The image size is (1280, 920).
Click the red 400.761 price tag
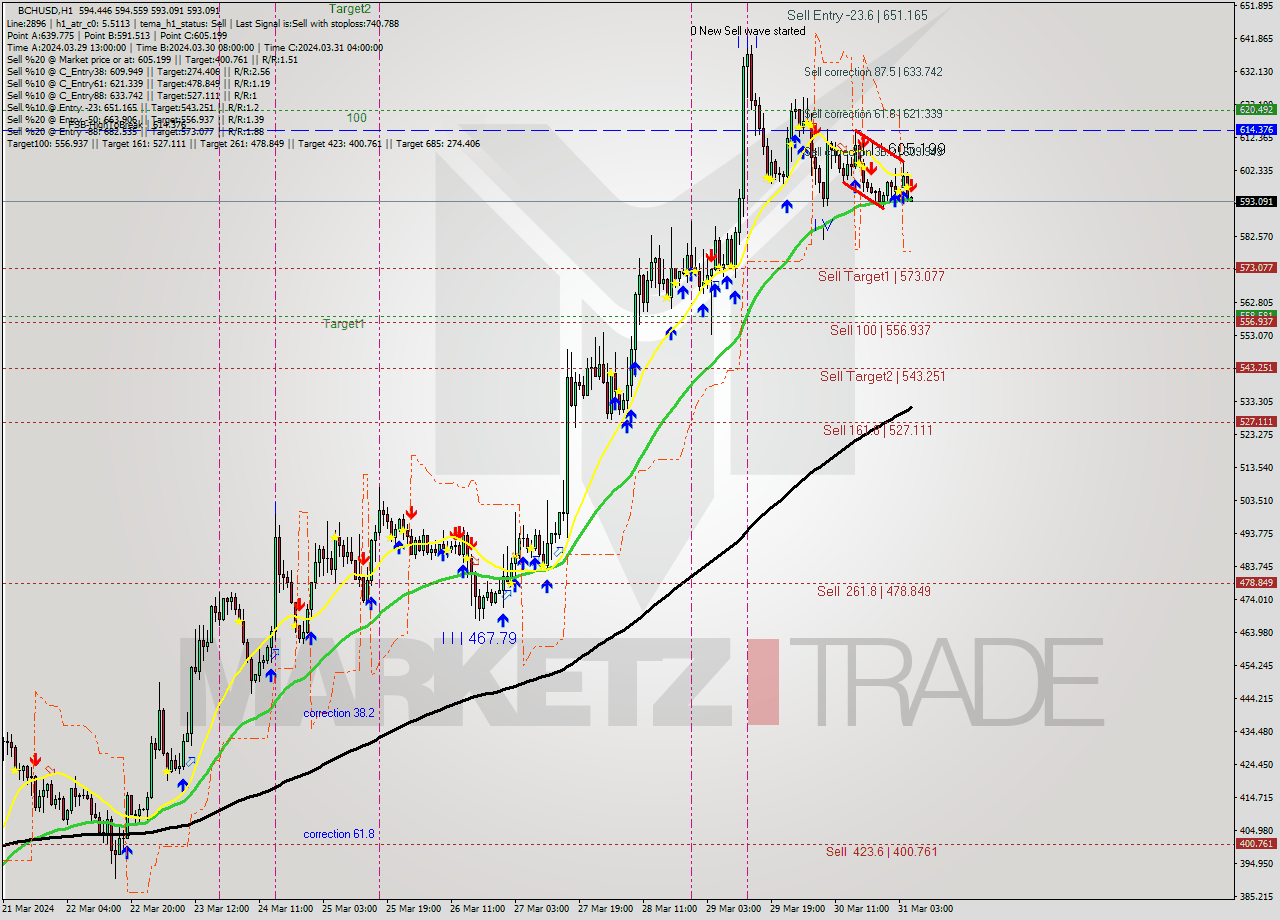click(1256, 843)
